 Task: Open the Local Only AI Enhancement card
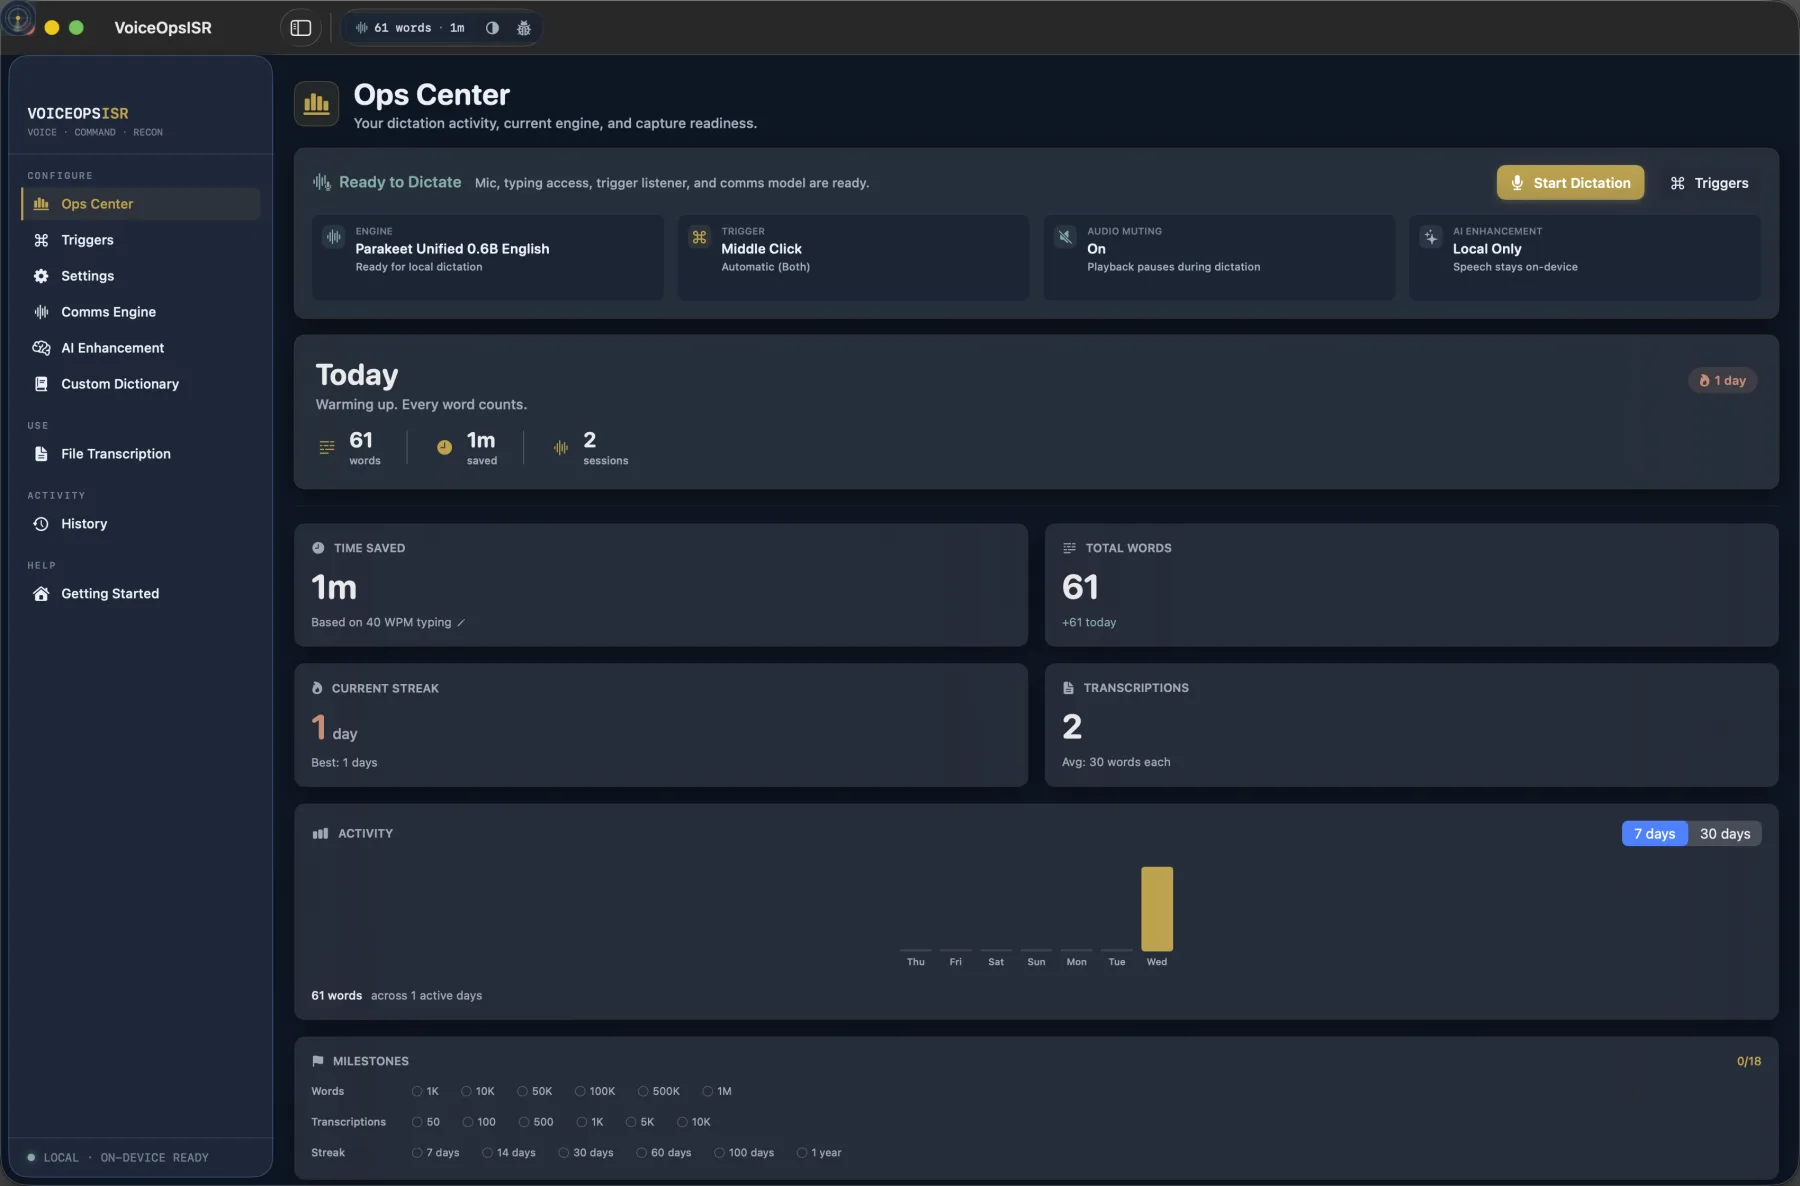point(1585,257)
